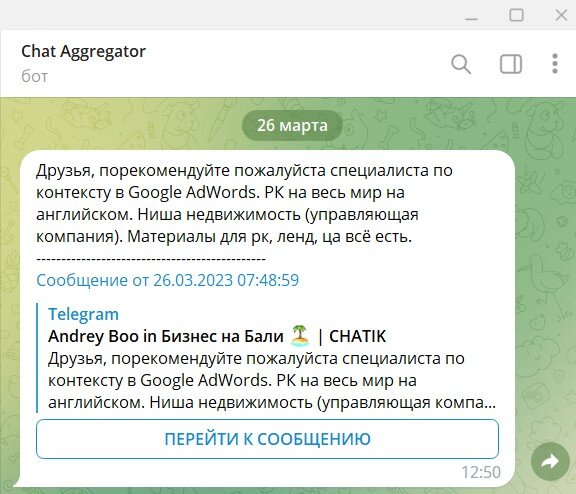Click the Chat Aggregator chat title
The image size is (576, 494).
click(83, 51)
